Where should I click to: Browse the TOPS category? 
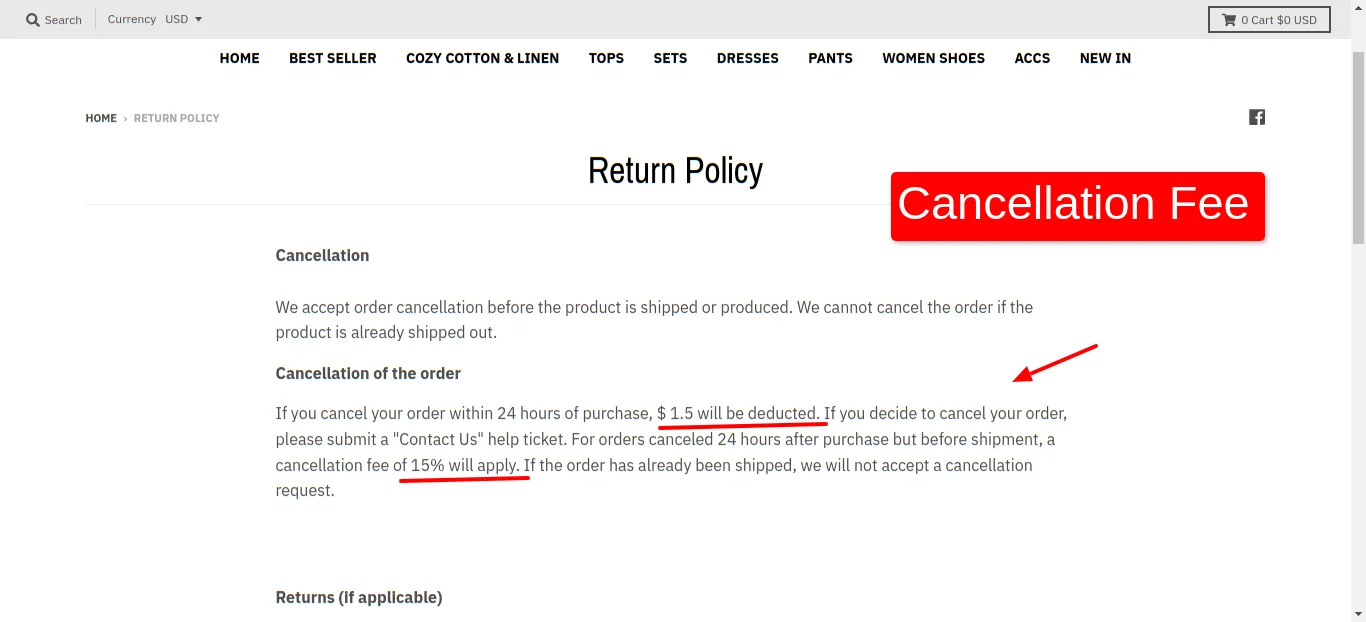pyautogui.click(x=606, y=58)
